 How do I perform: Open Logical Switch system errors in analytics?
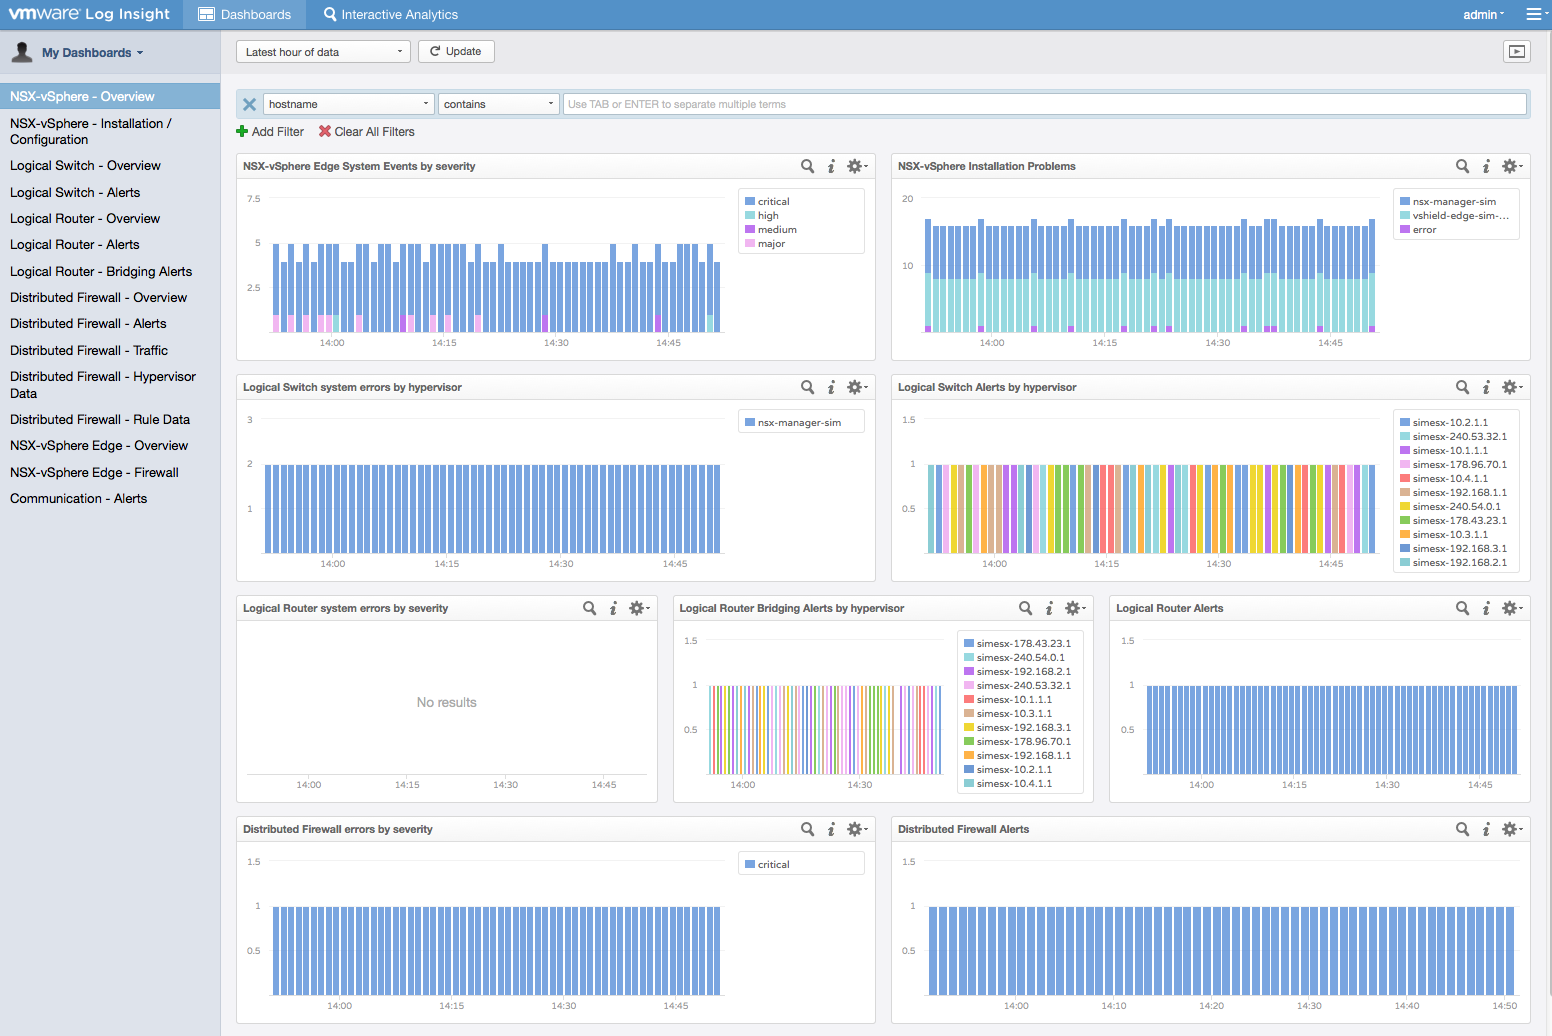[x=807, y=387]
